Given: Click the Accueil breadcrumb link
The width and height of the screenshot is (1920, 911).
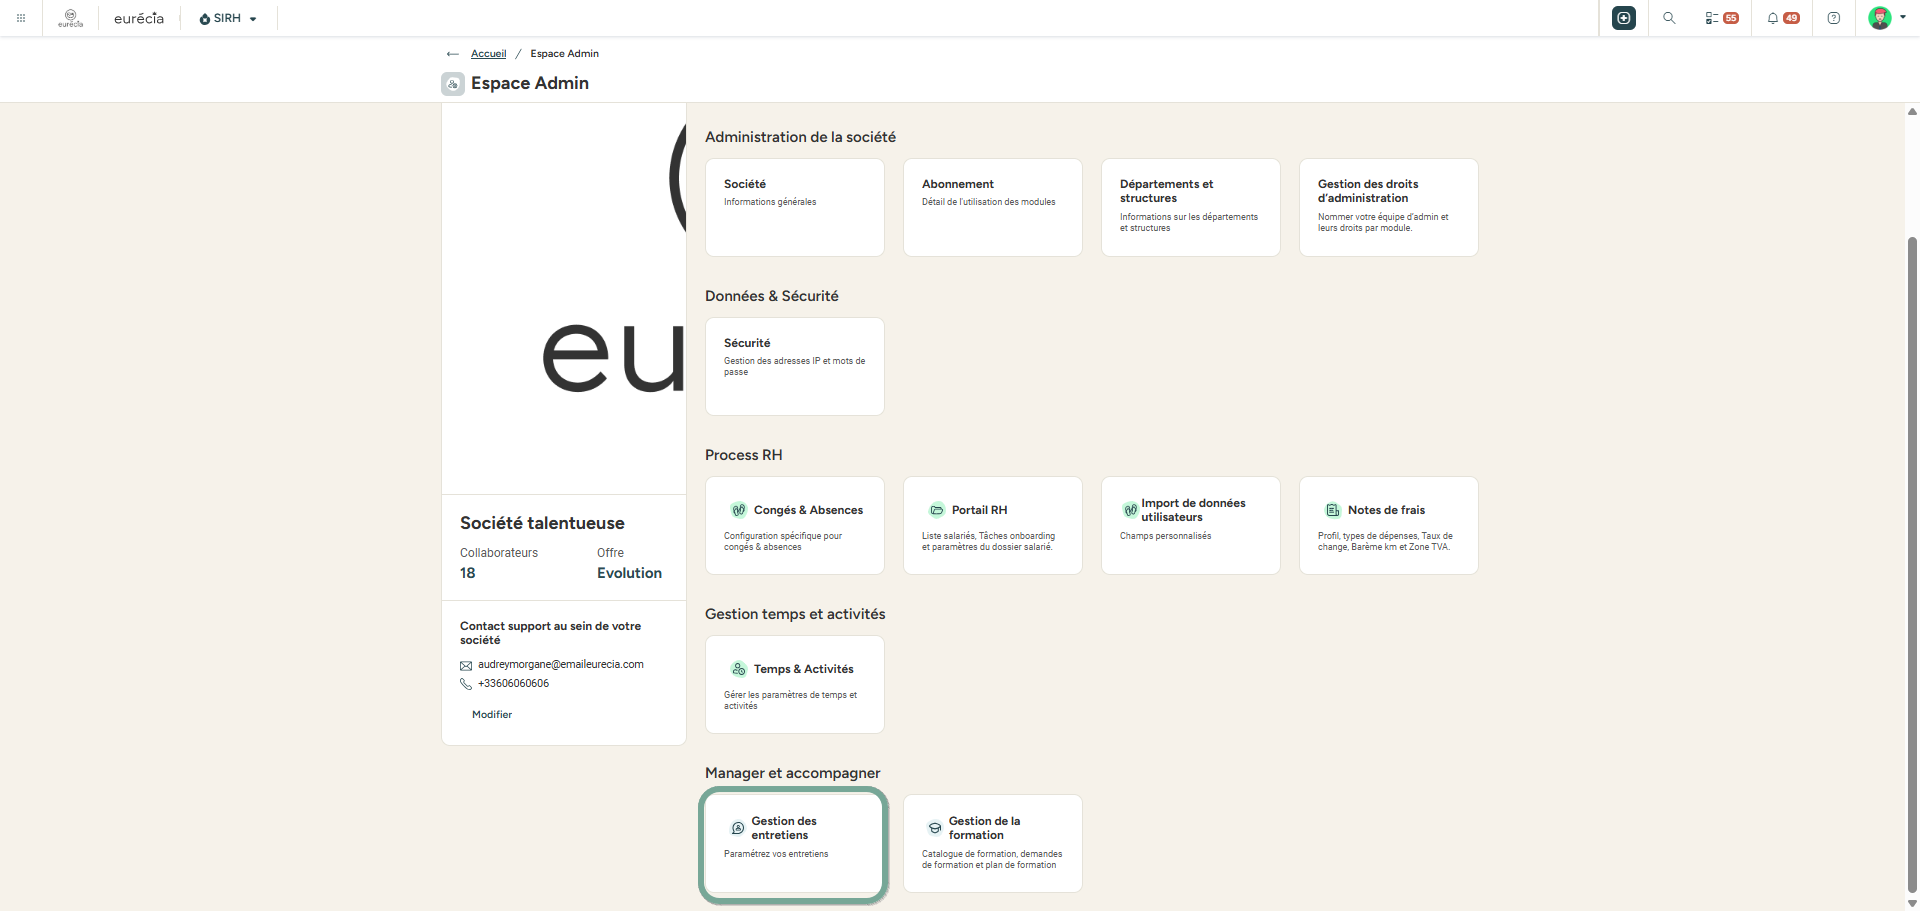Looking at the screenshot, I should (x=488, y=54).
